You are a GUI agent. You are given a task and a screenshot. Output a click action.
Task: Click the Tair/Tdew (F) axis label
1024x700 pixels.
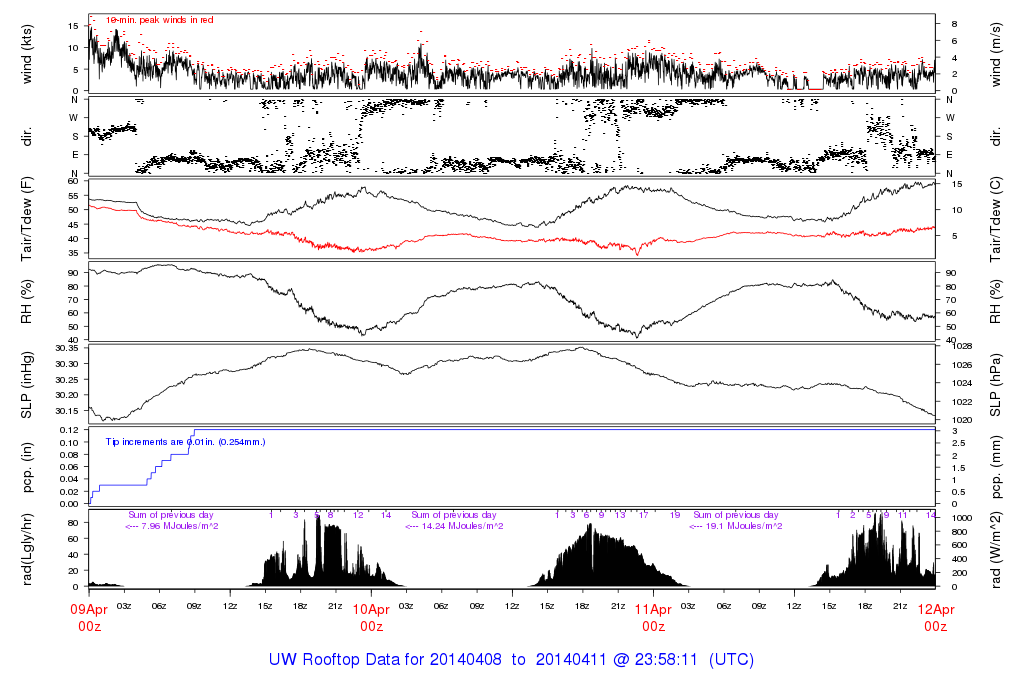pos(27,219)
